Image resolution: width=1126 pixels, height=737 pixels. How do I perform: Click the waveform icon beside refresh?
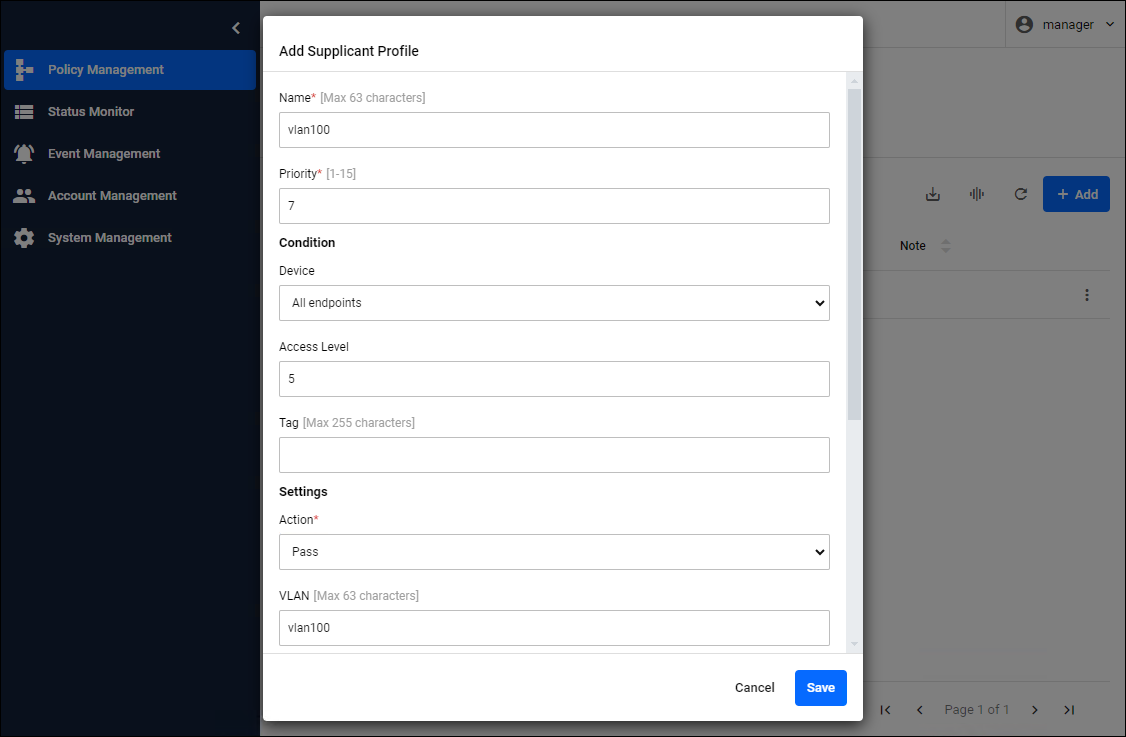[x=977, y=194]
